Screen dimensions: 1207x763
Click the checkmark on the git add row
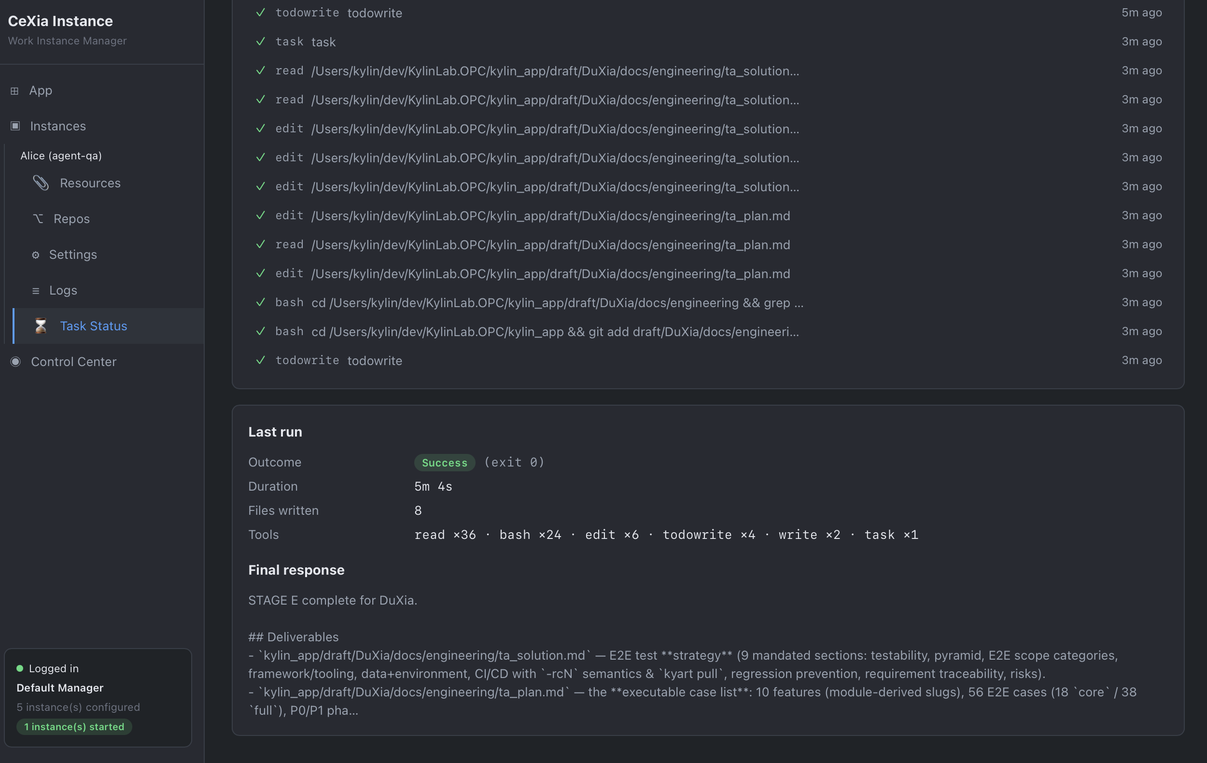(x=261, y=331)
